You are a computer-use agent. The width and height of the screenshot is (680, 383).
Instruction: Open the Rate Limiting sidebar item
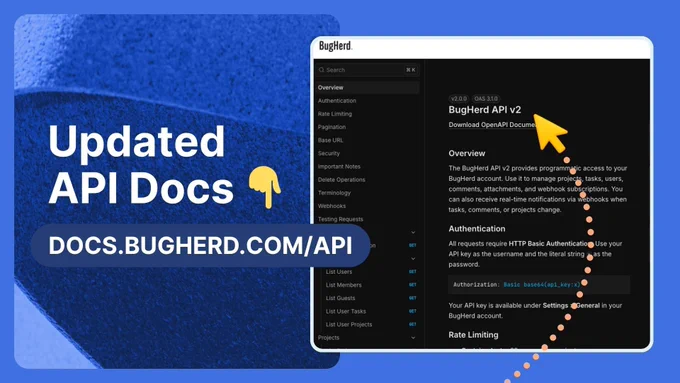coord(335,114)
